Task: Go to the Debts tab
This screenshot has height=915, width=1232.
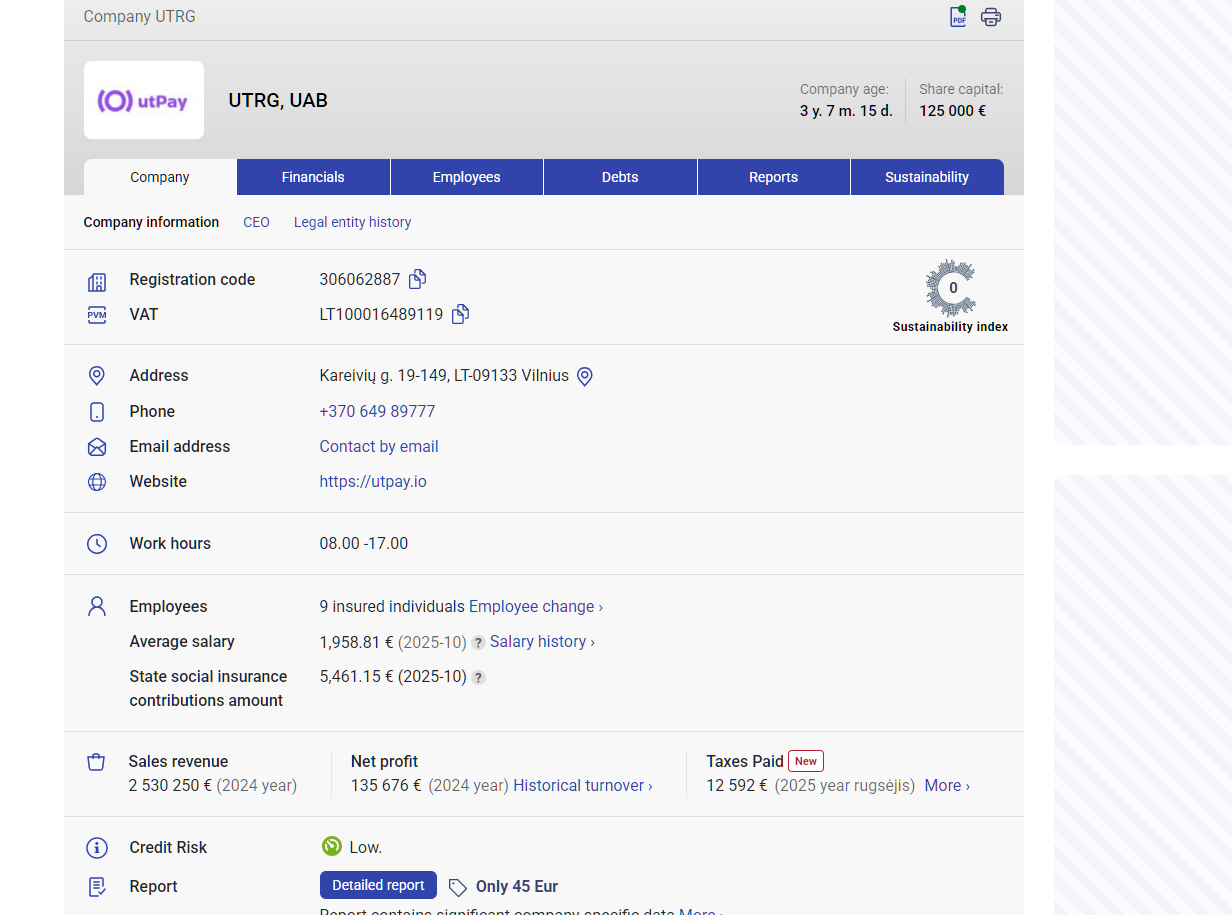Action: (x=620, y=177)
